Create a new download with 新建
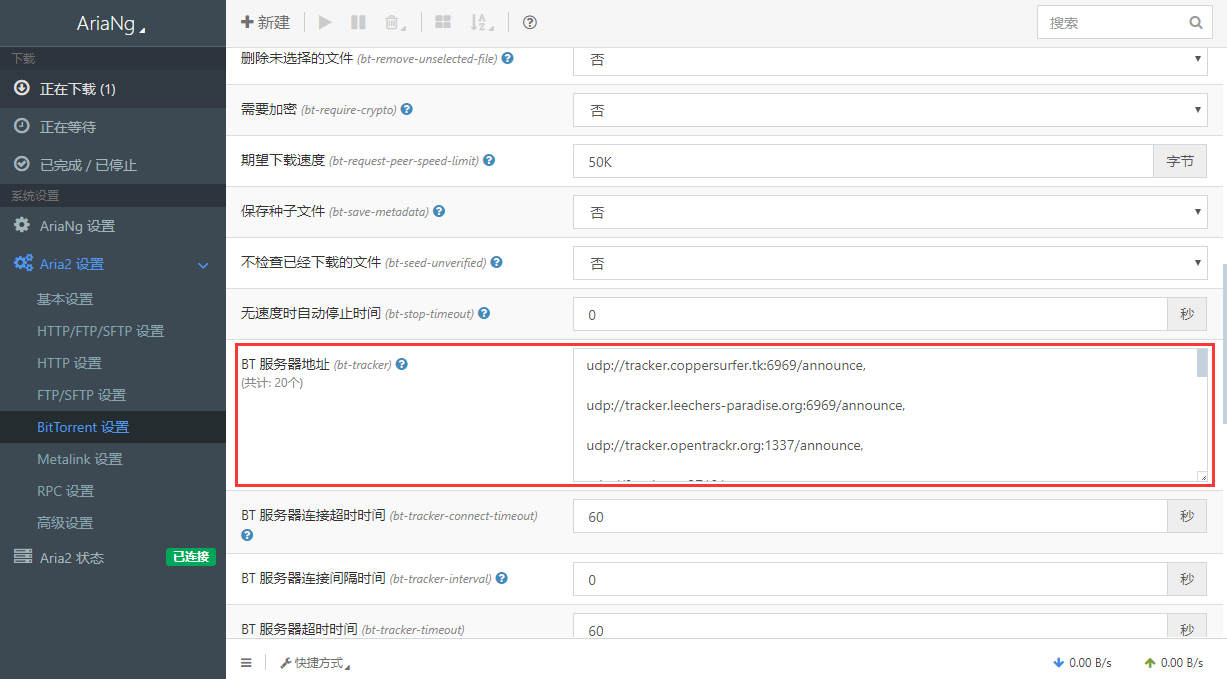Image resolution: width=1227 pixels, height=679 pixels. [x=265, y=21]
